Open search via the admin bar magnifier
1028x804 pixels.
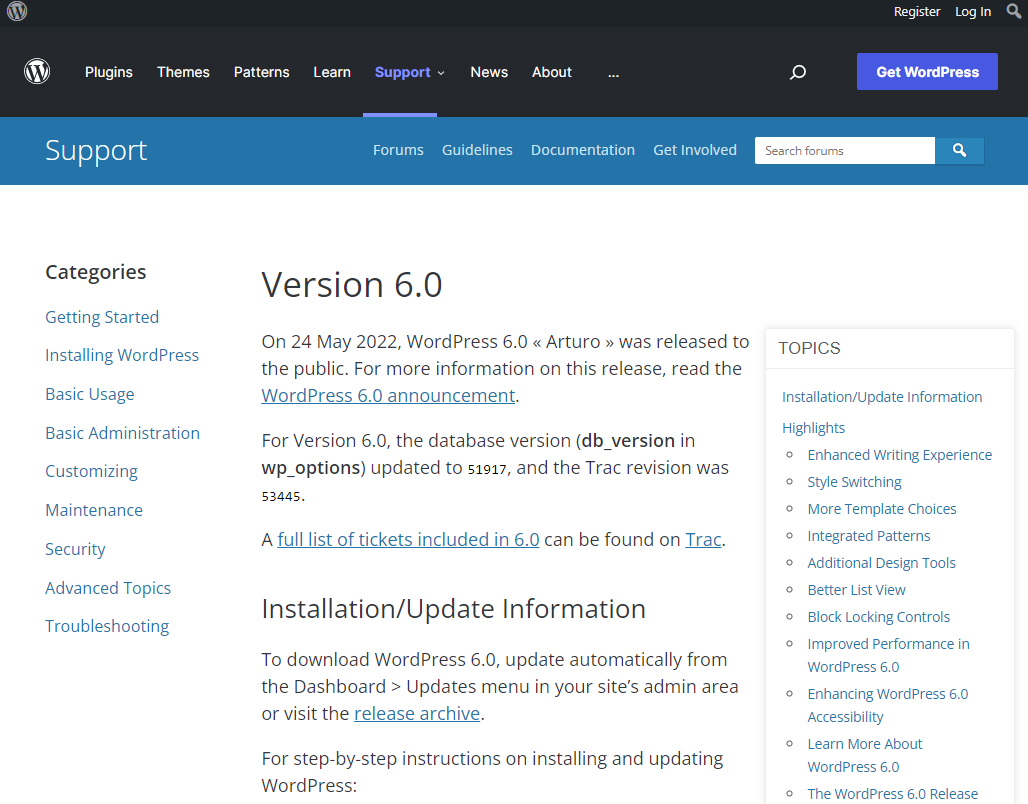1014,11
